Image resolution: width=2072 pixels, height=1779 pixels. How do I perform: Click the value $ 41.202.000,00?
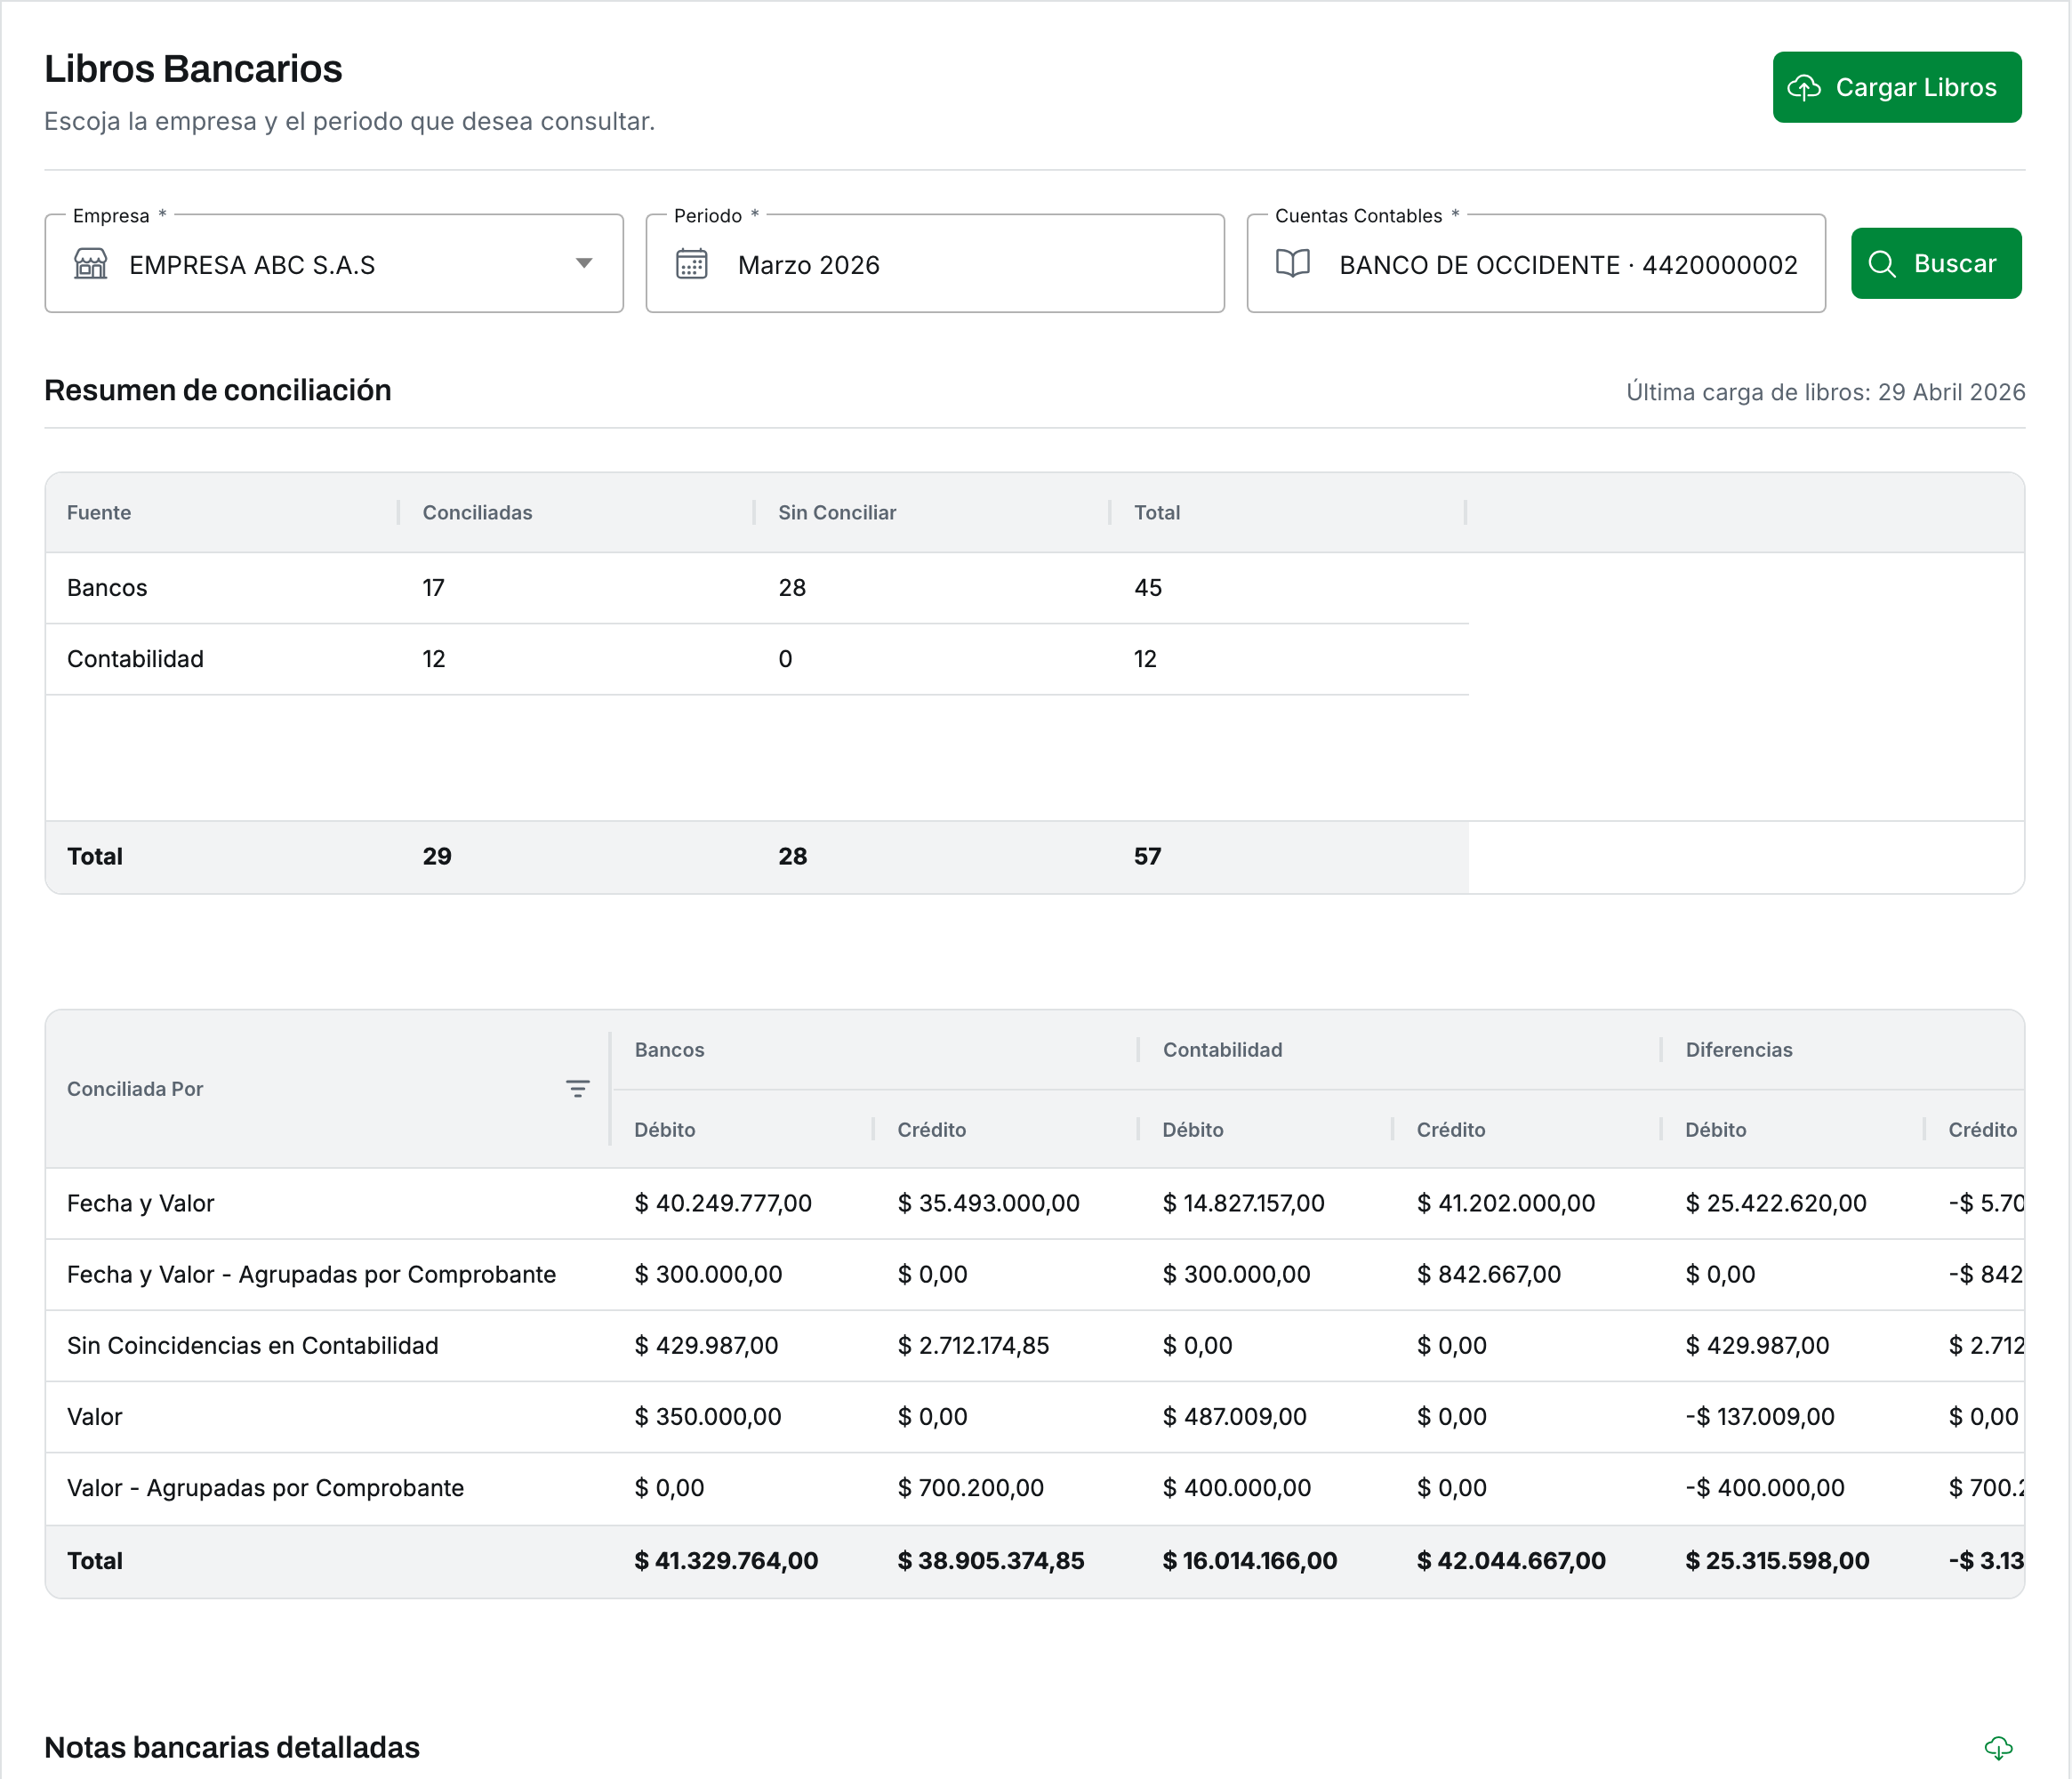pyautogui.click(x=1506, y=1204)
